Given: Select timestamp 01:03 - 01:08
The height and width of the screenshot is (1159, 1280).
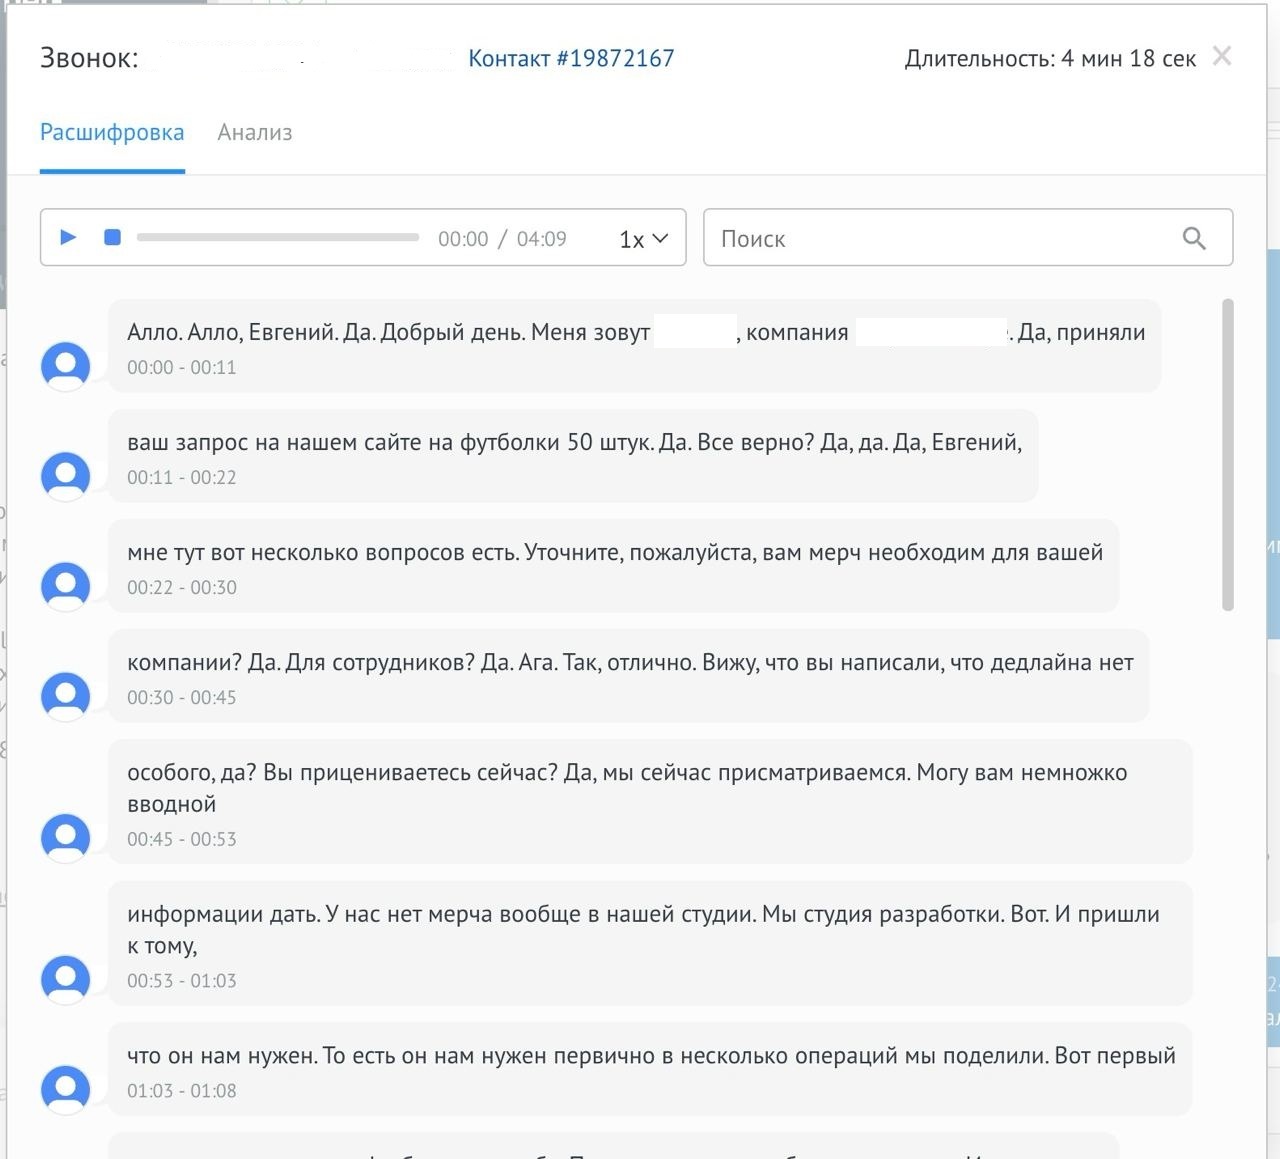Looking at the screenshot, I should click(182, 1091).
